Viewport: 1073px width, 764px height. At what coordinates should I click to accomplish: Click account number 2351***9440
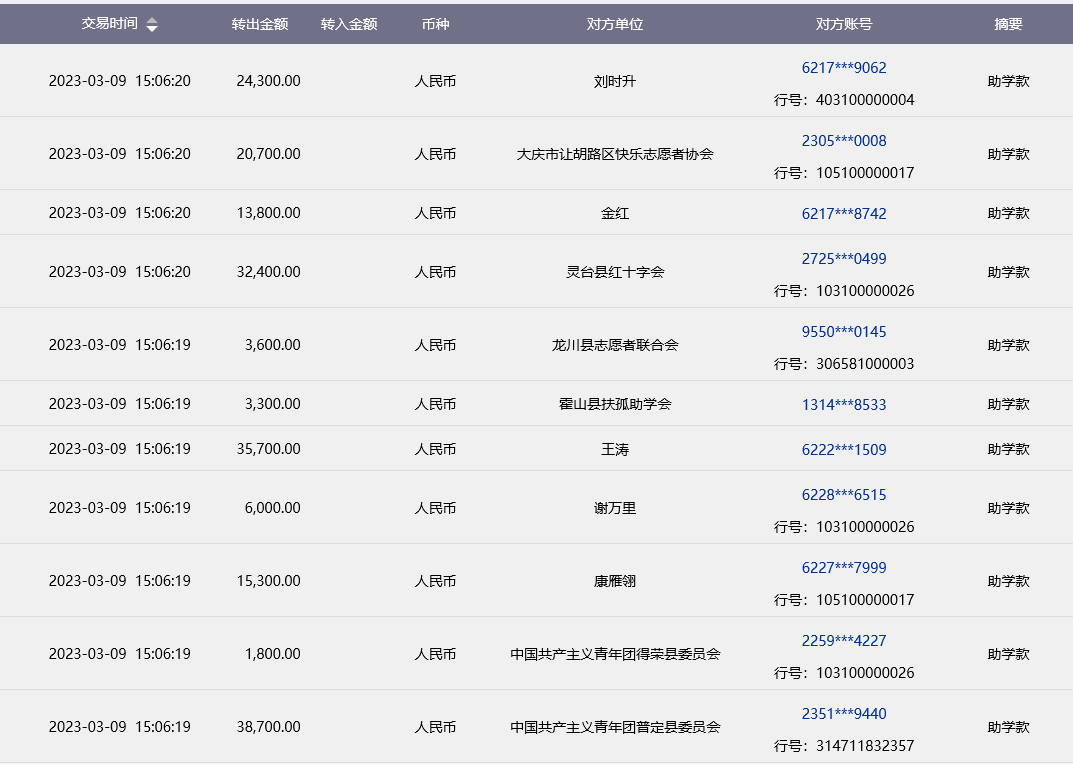coord(843,714)
